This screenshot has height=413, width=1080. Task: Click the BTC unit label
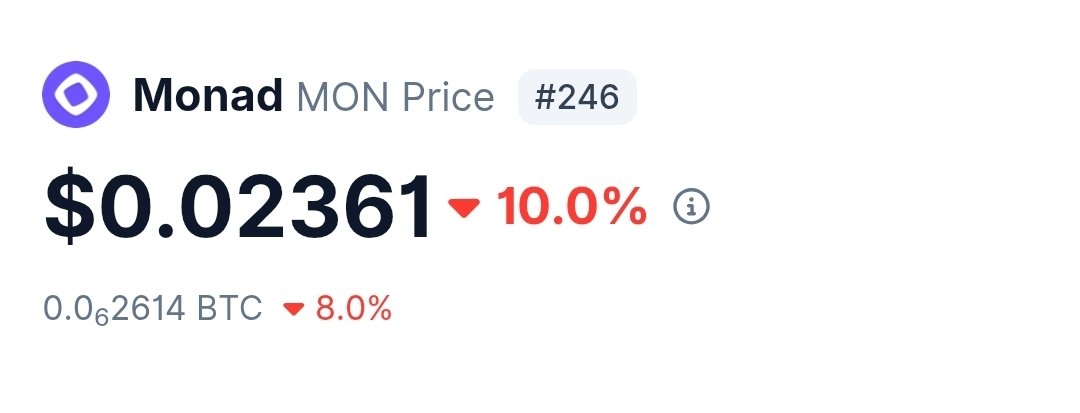[229, 309]
